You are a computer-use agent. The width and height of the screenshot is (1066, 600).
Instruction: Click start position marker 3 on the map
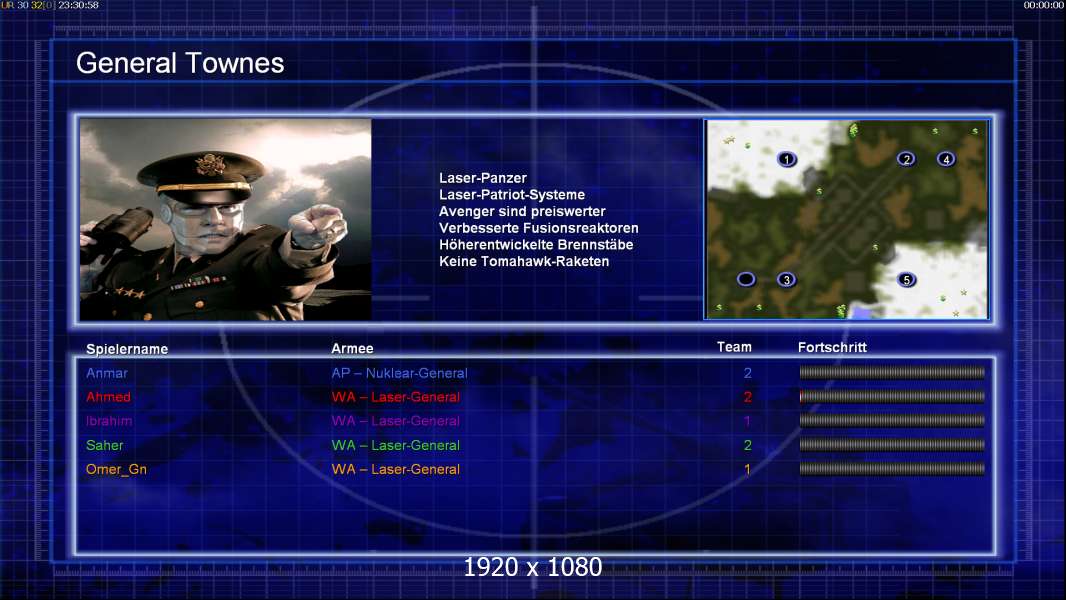tap(787, 279)
